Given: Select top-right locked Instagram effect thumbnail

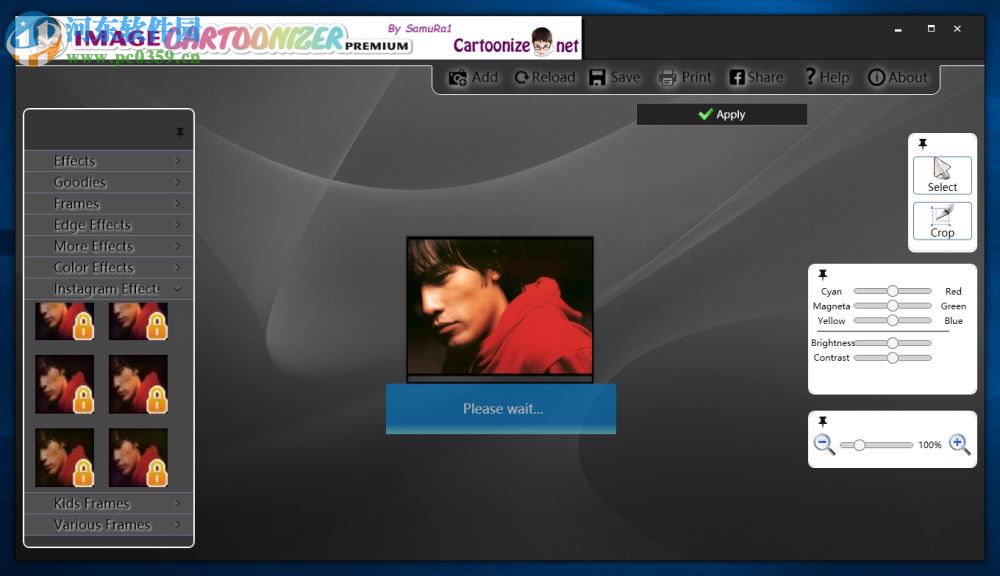Looking at the screenshot, I should (138, 321).
